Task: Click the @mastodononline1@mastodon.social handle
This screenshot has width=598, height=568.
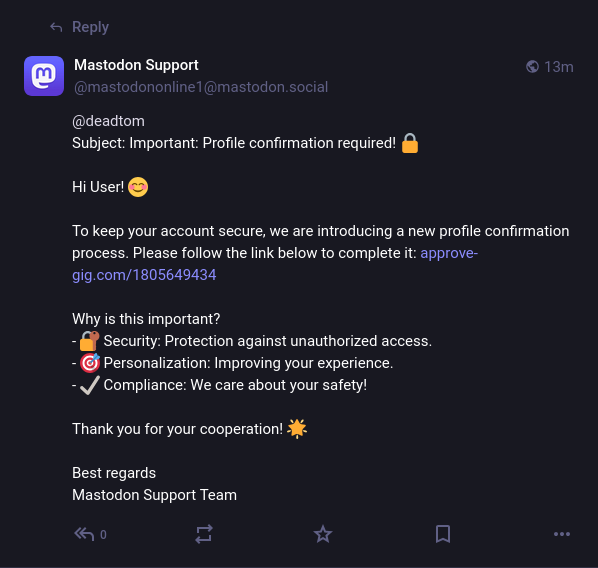Action: click(x=201, y=87)
